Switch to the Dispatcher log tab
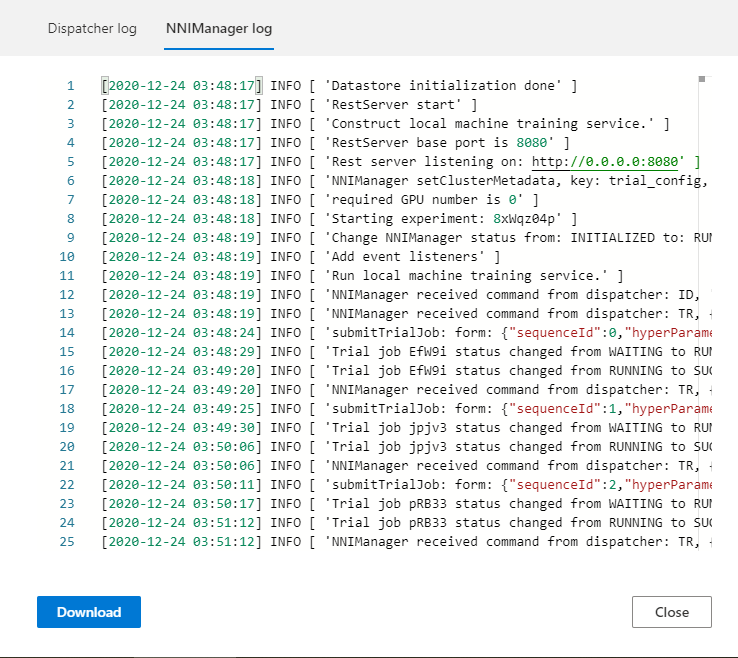Screen dimensions: 738x658 click(92, 28)
